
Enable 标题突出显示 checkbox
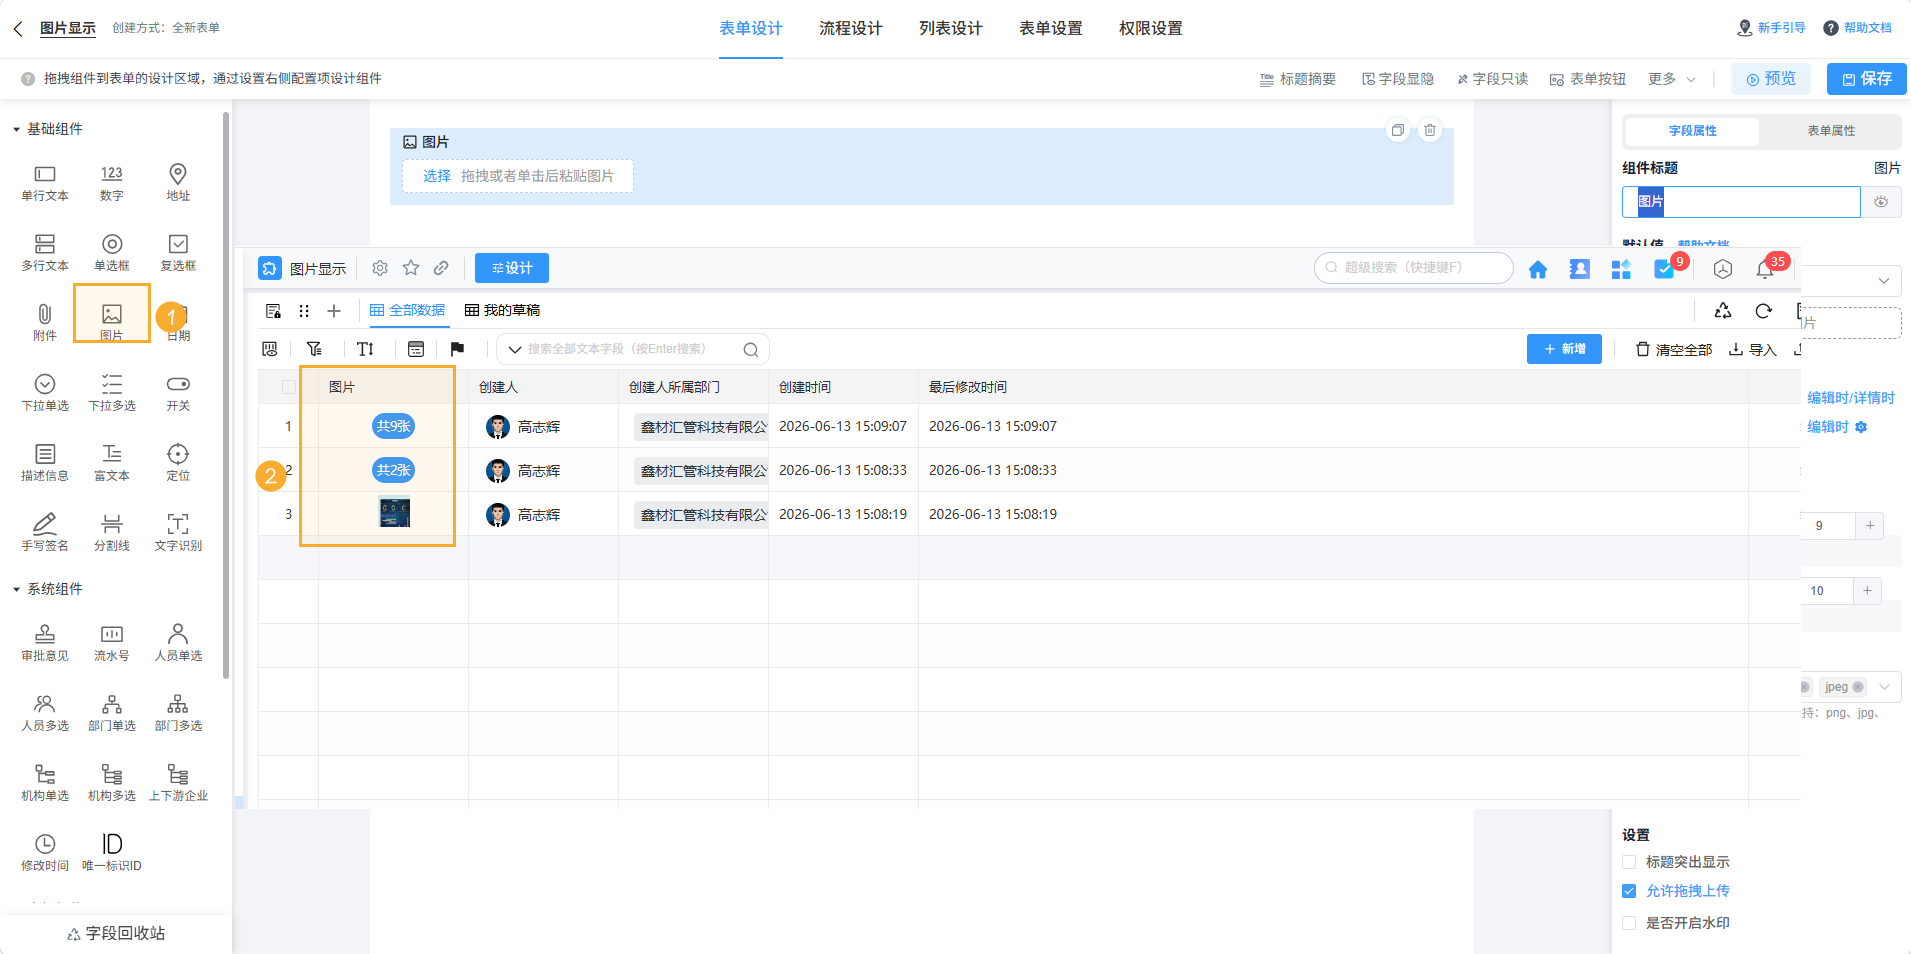pos(1629,862)
